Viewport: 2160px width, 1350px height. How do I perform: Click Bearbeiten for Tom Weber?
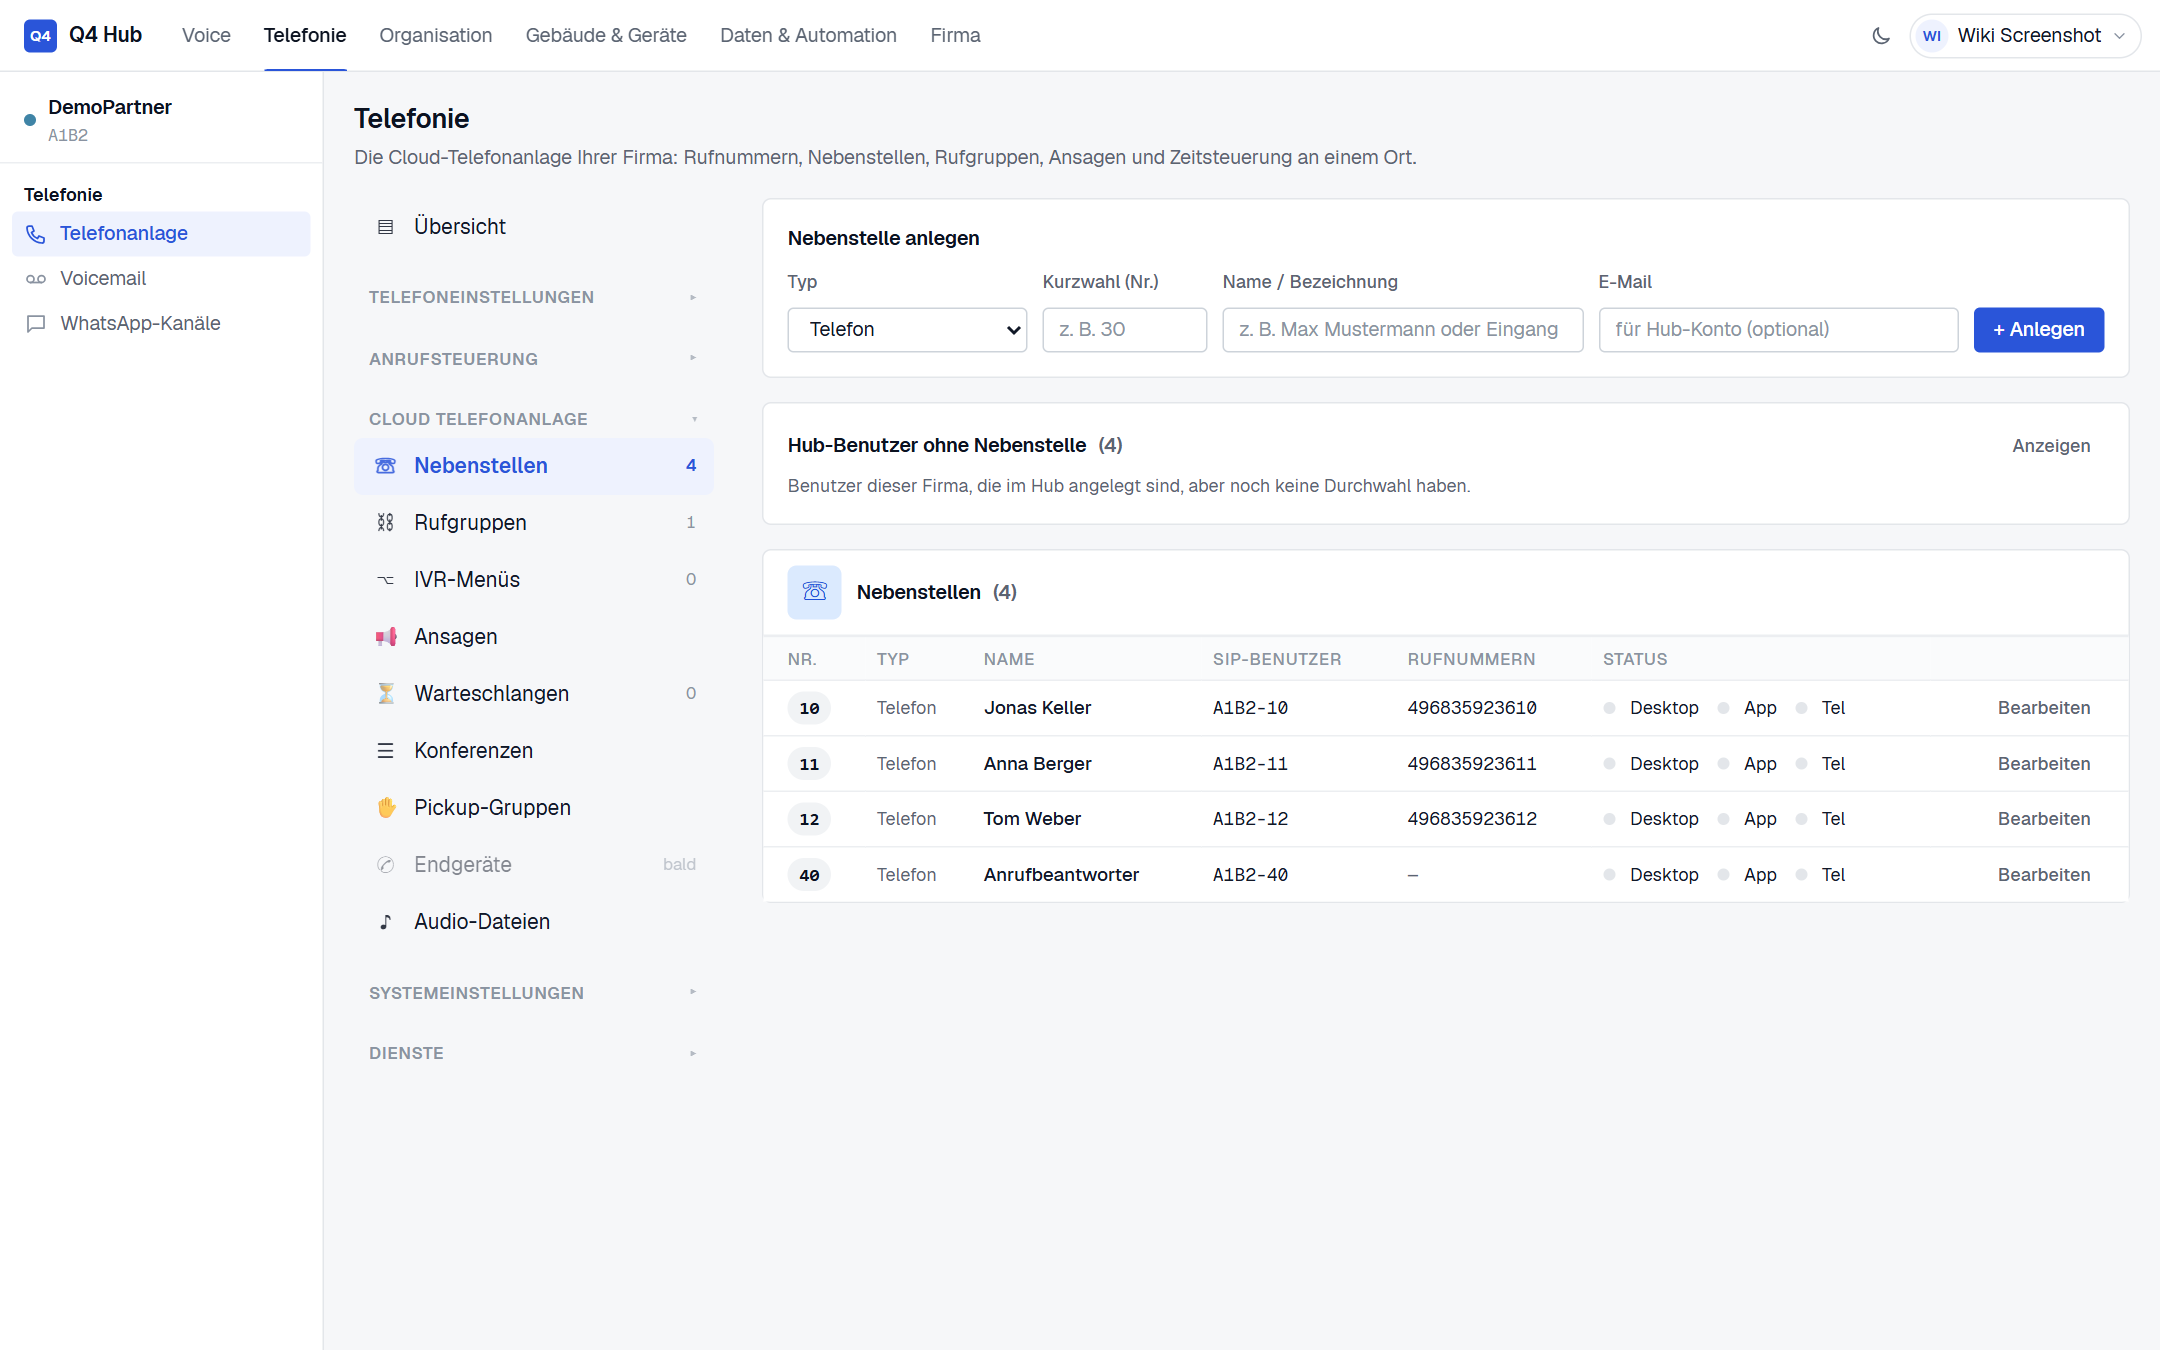[x=2044, y=819]
